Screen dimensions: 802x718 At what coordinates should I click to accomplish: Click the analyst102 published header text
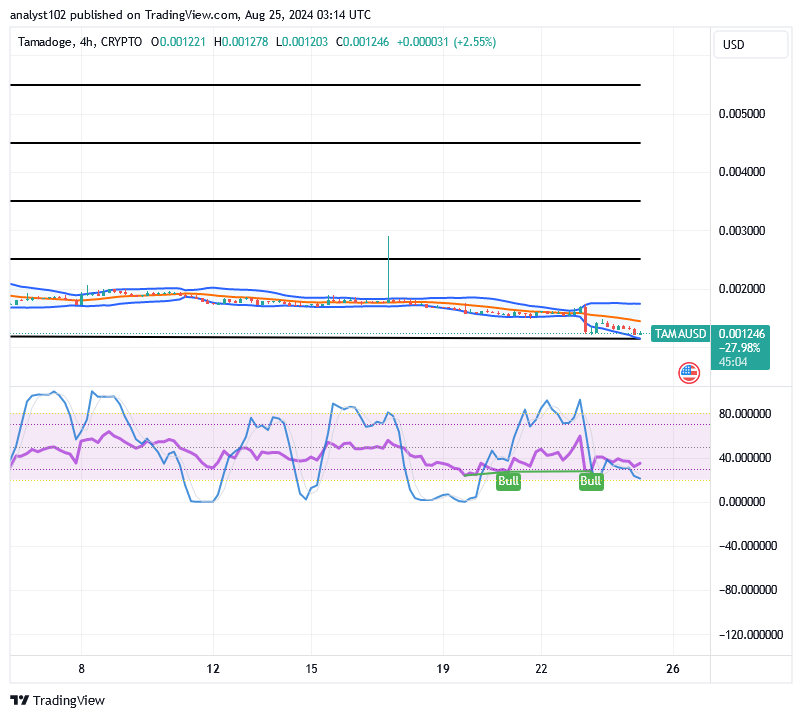190,15
